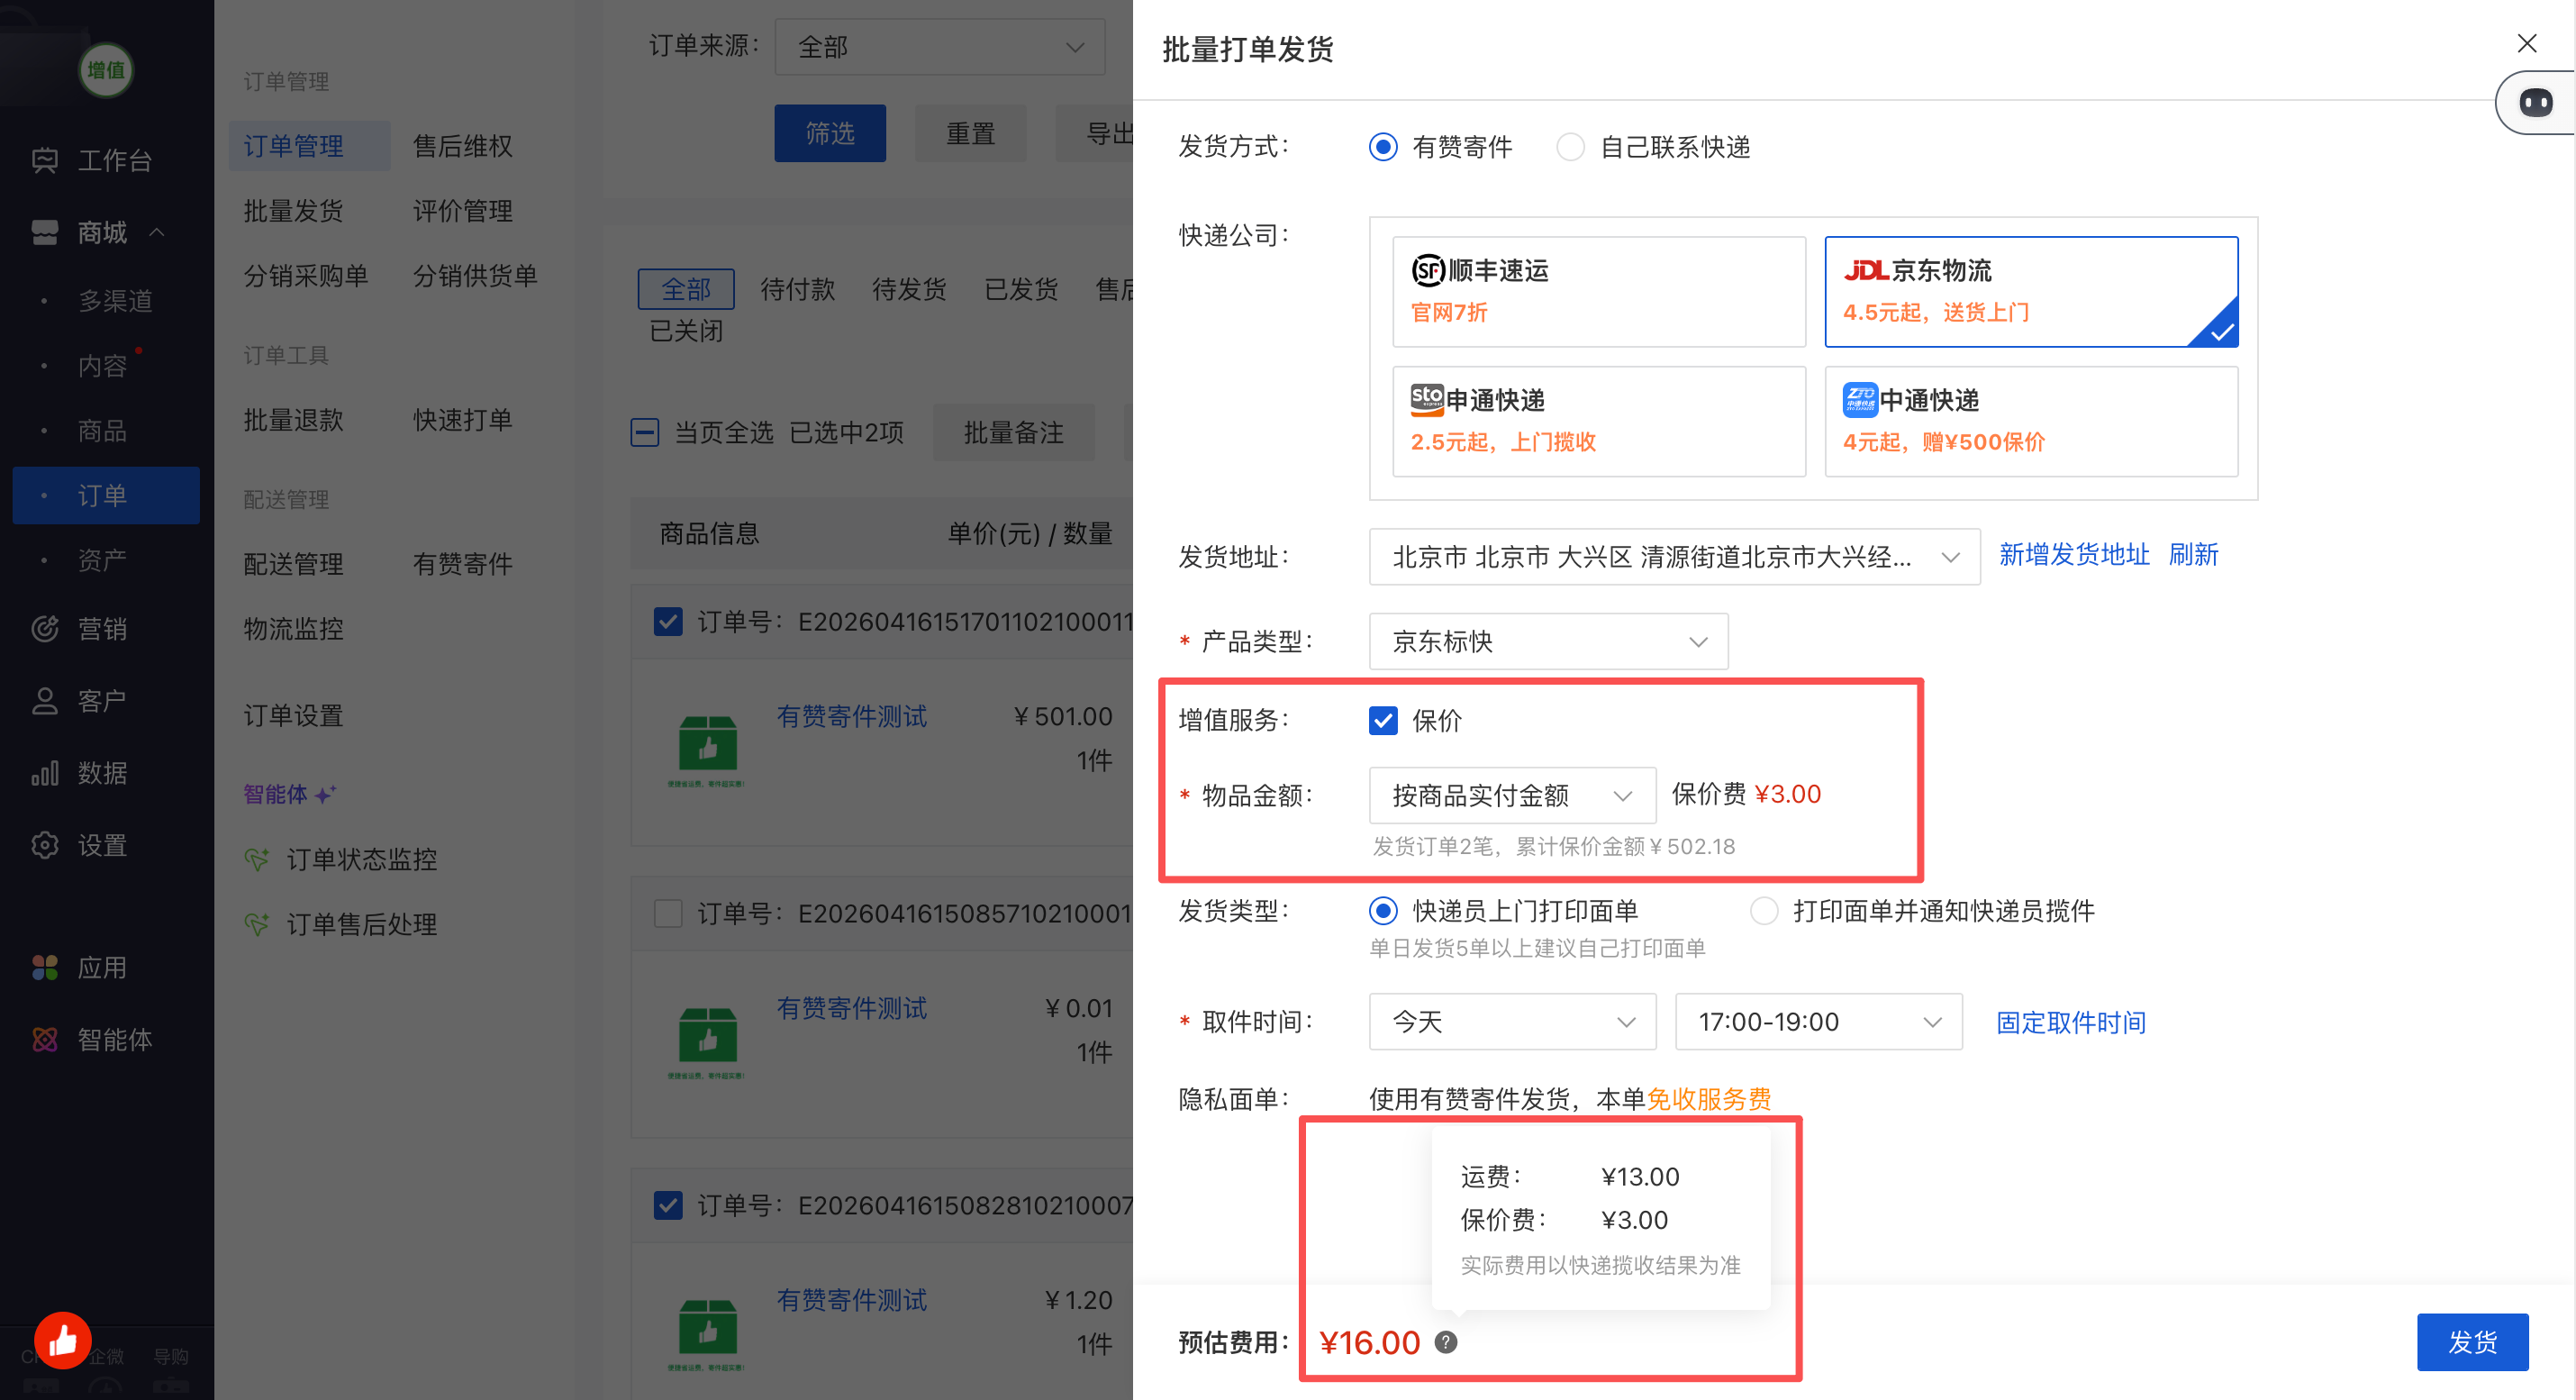Image resolution: width=2576 pixels, height=1400 pixels.
Task: Open the robot assistant floating icon
Action: point(2535,103)
